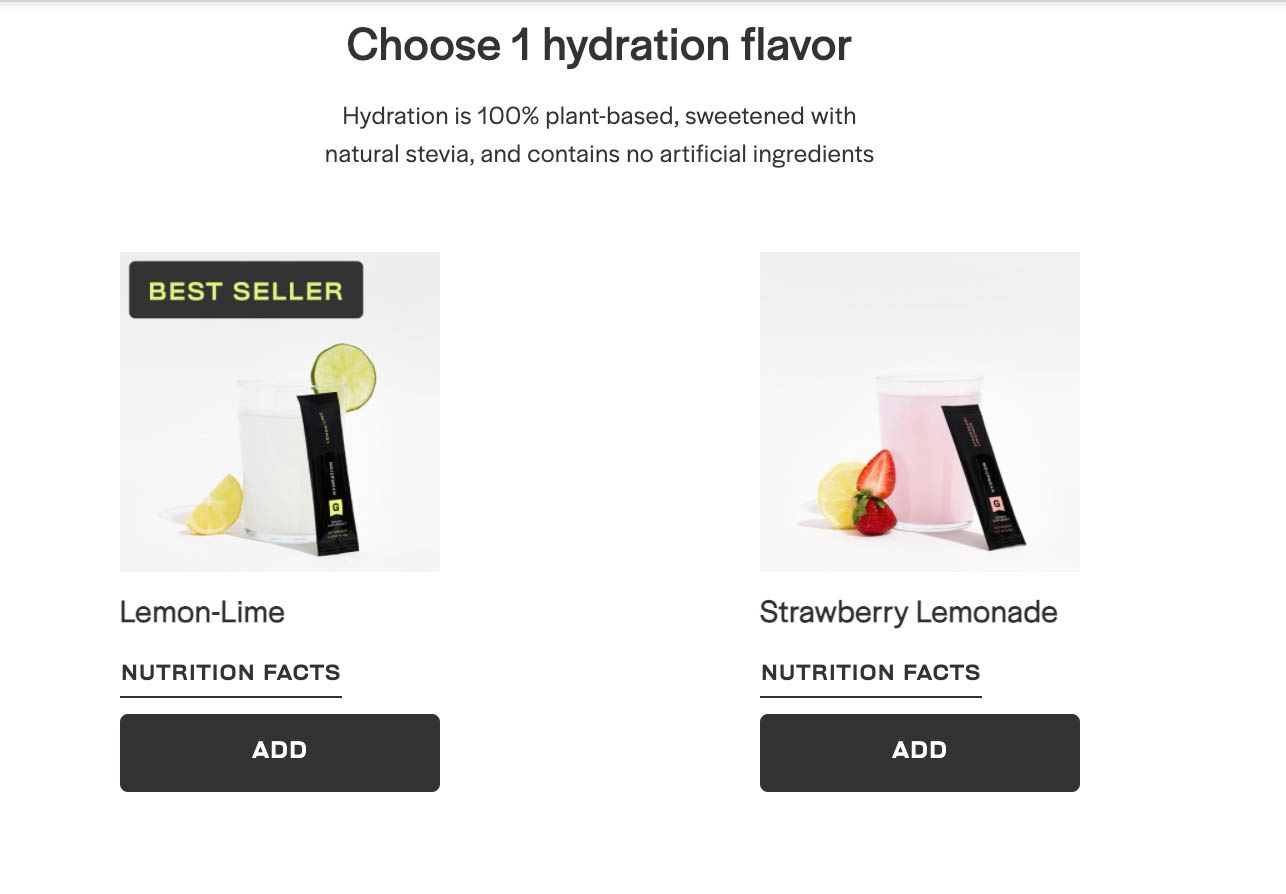
Task: Click the Strawberry Lemonade flavor name
Action: click(x=908, y=611)
